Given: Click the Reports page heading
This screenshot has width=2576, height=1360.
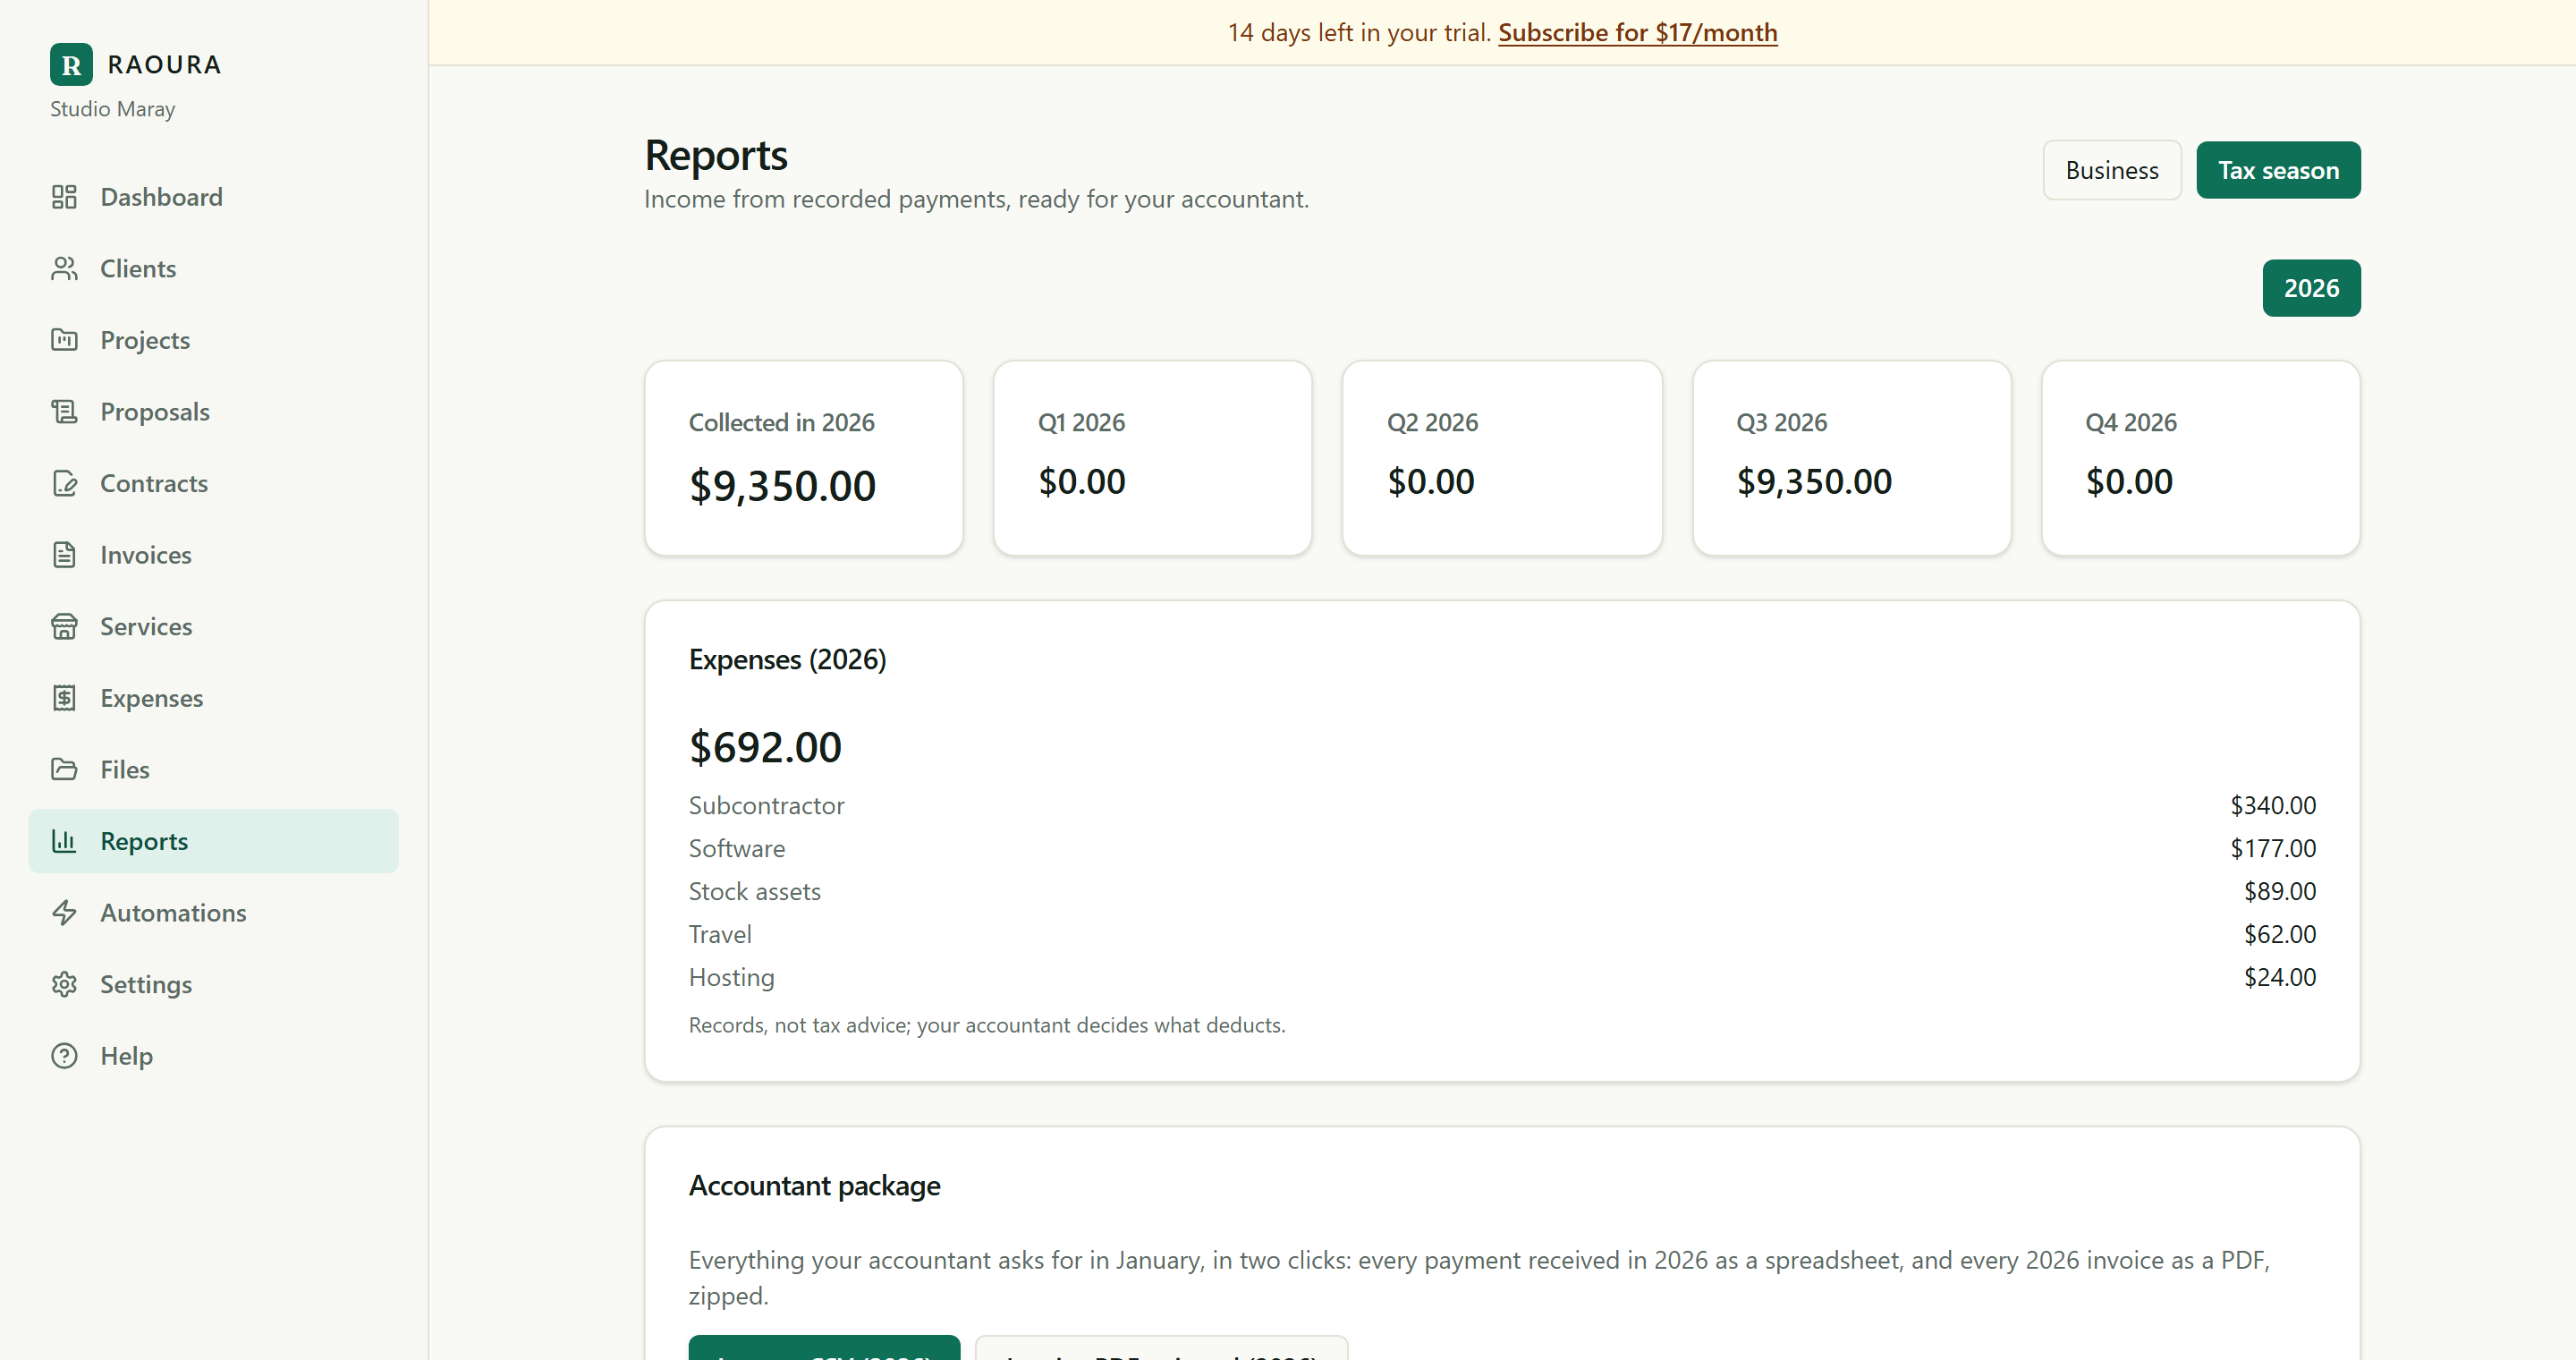Looking at the screenshot, I should point(716,156).
